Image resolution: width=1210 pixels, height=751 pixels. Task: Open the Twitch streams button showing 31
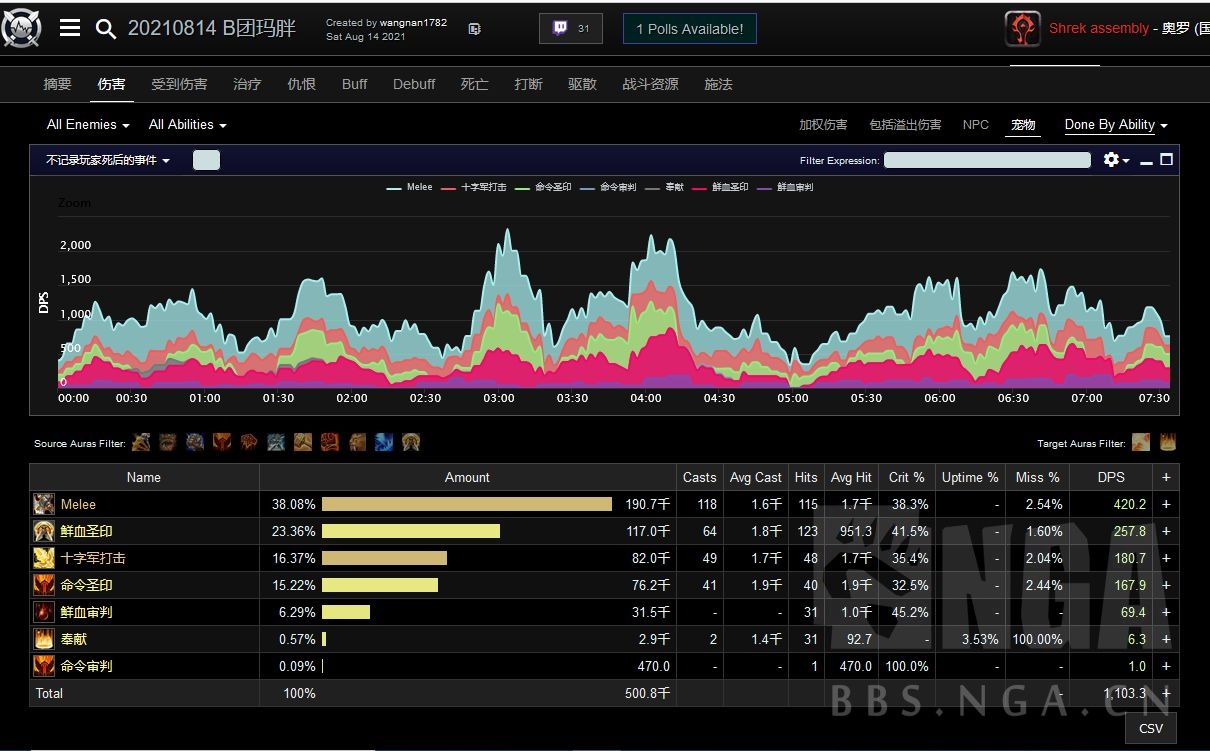(x=571, y=29)
